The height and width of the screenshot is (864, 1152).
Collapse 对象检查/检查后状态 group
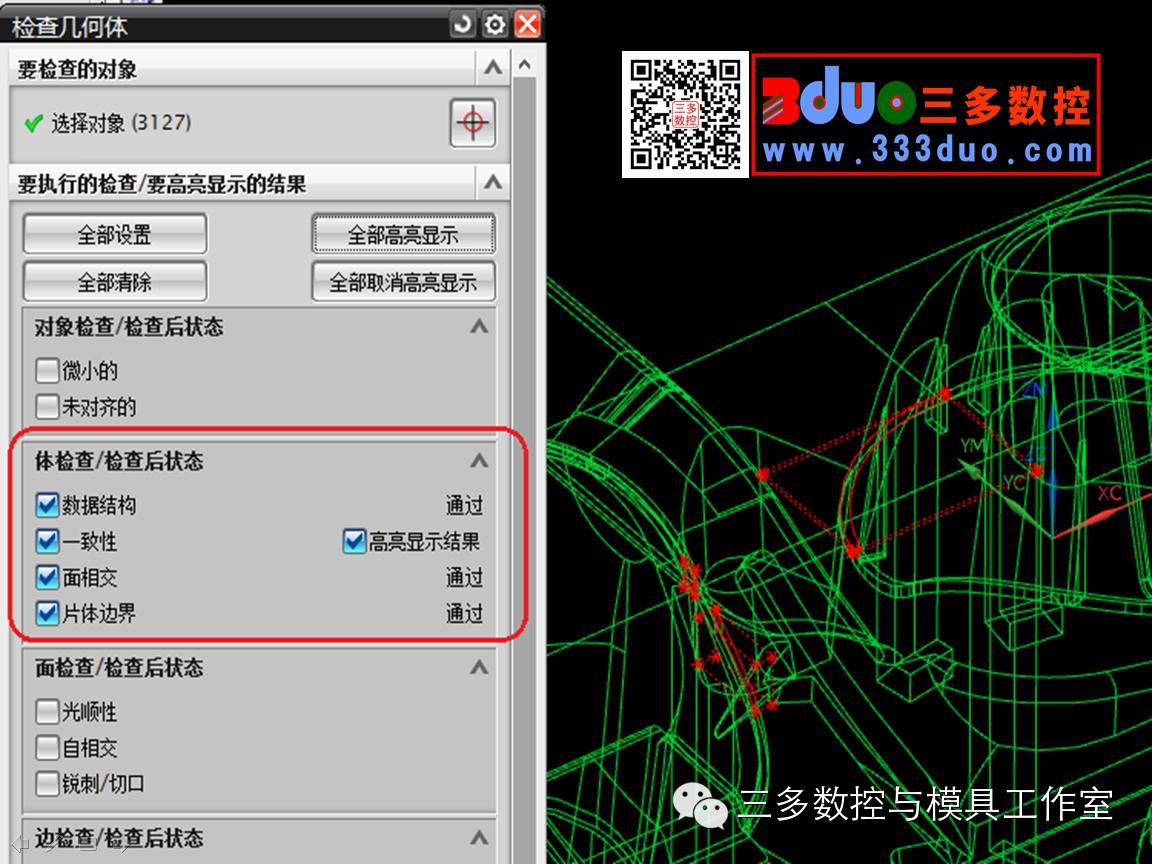tap(479, 326)
